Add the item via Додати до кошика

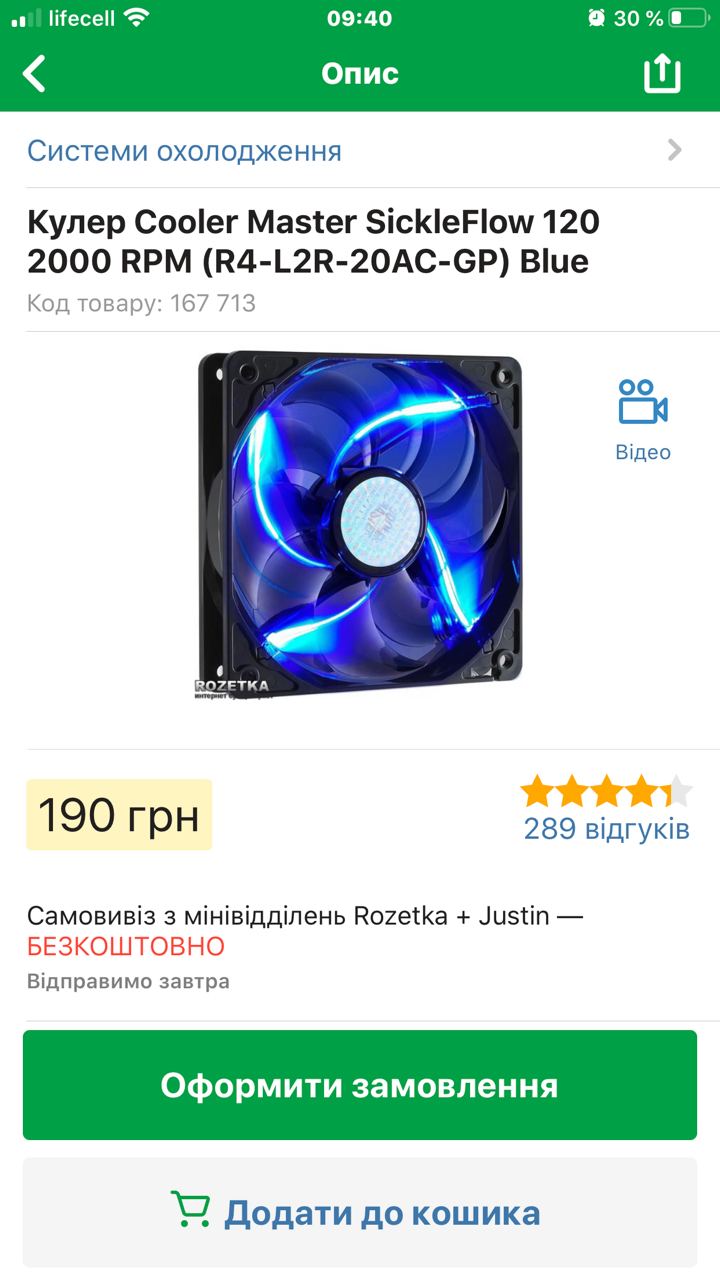pyautogui.click(x=360, y=1212)
